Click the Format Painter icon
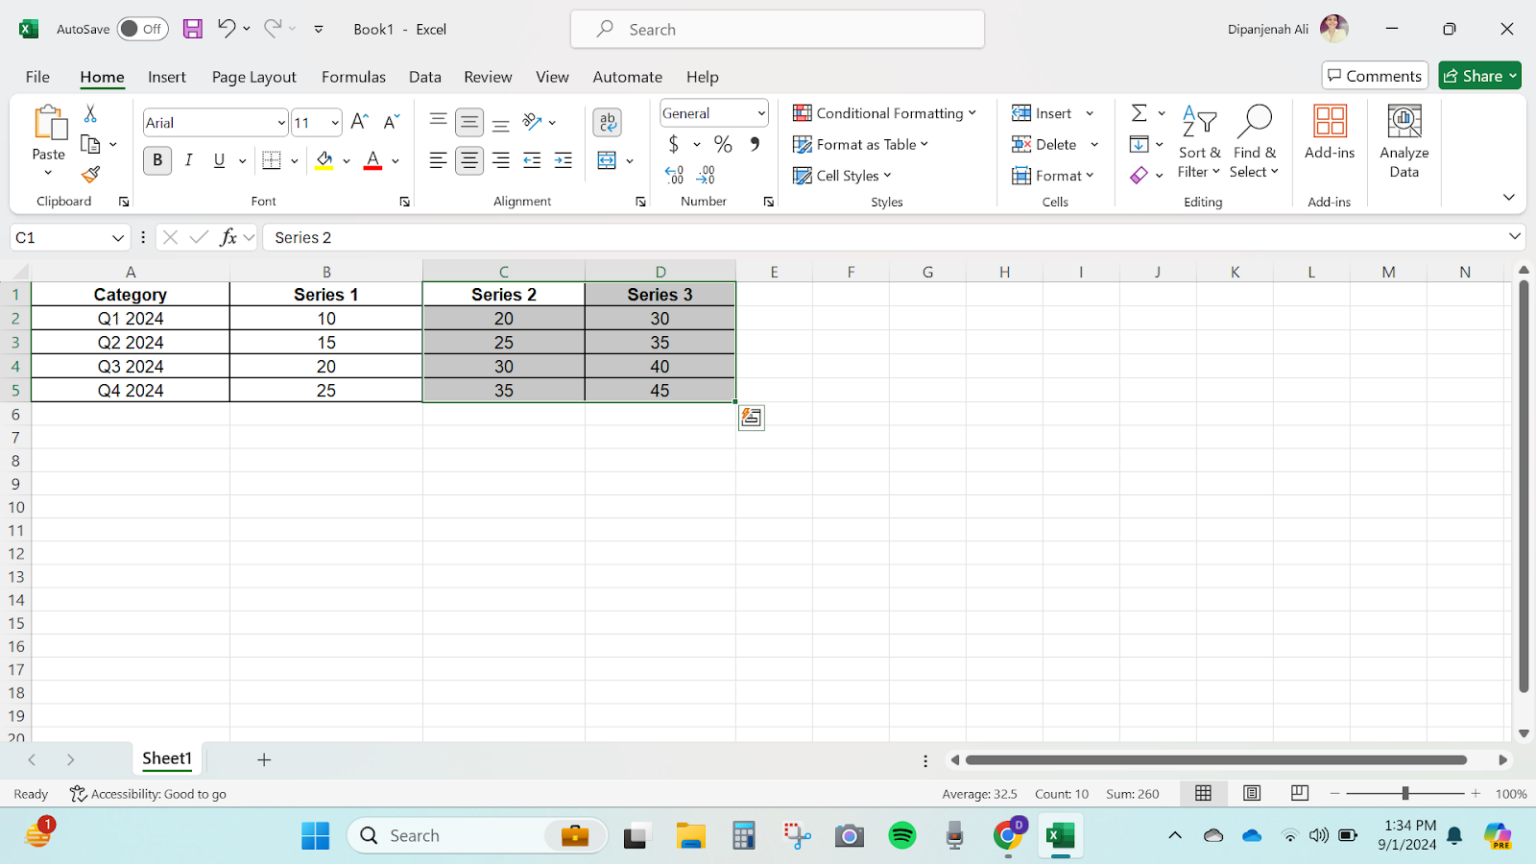The height and width of the screenshot is (864, 1536). [89, 174]
